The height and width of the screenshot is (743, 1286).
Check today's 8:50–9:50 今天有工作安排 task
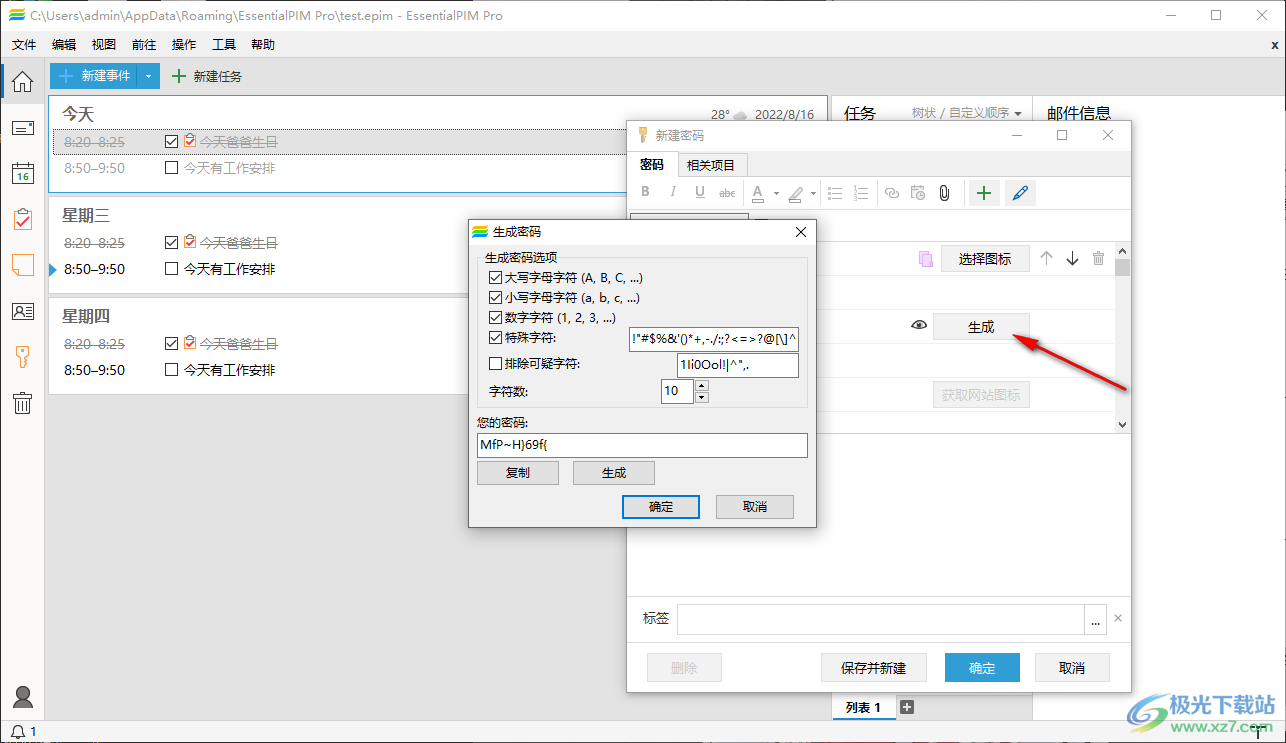(x=172, y=168)
